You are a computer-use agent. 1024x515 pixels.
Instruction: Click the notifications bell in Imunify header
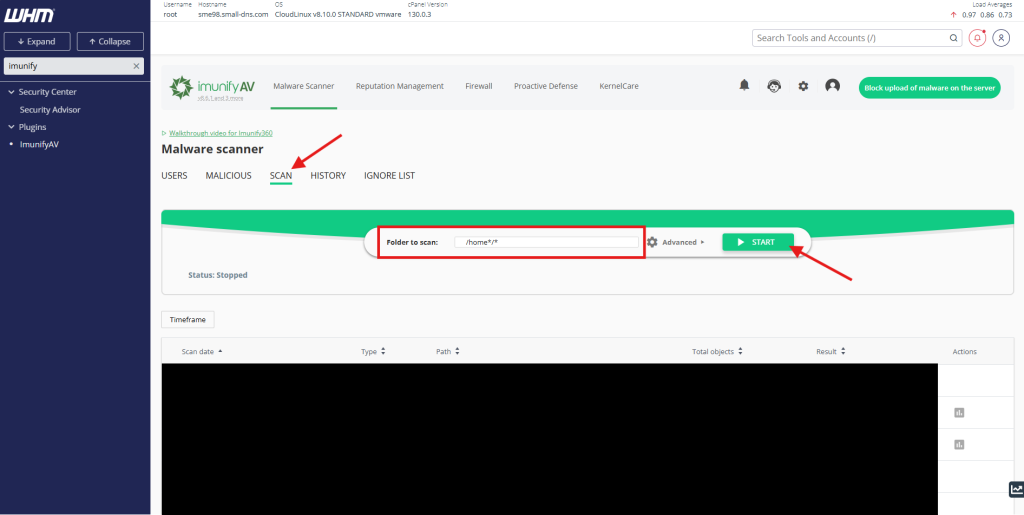[744, 86]
